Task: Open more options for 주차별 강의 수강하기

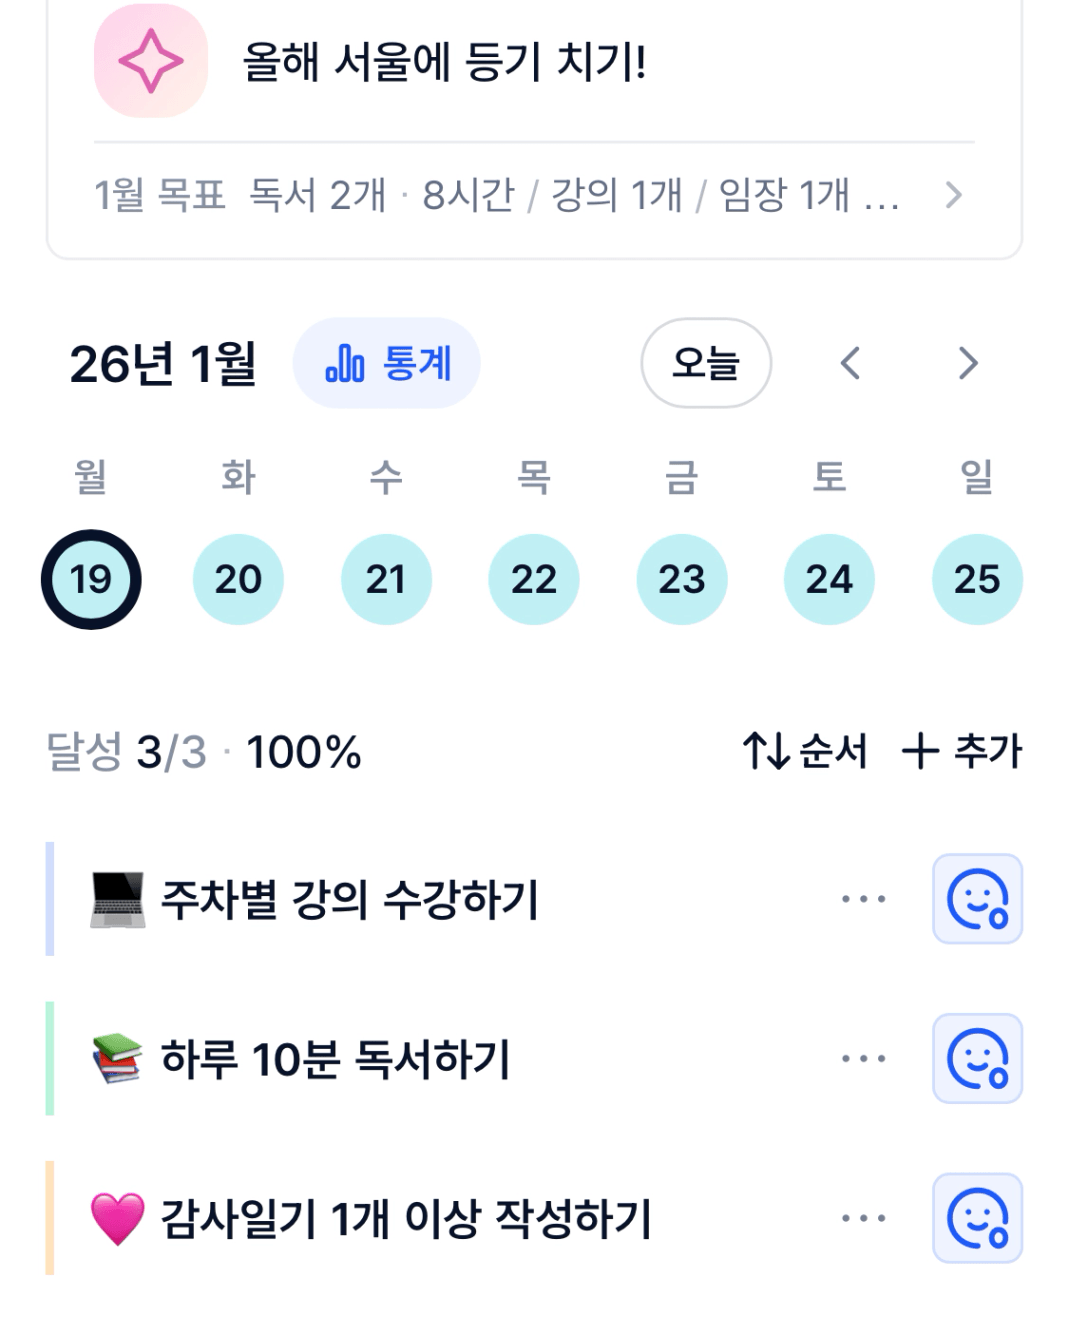Action: click(863, 899)
